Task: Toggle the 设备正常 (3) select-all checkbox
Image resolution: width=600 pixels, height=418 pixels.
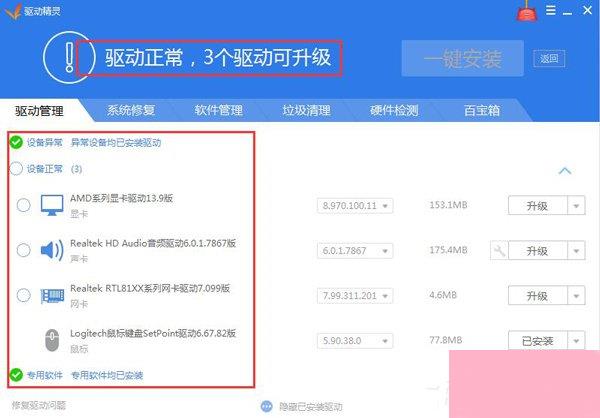Action: [16, 169]
